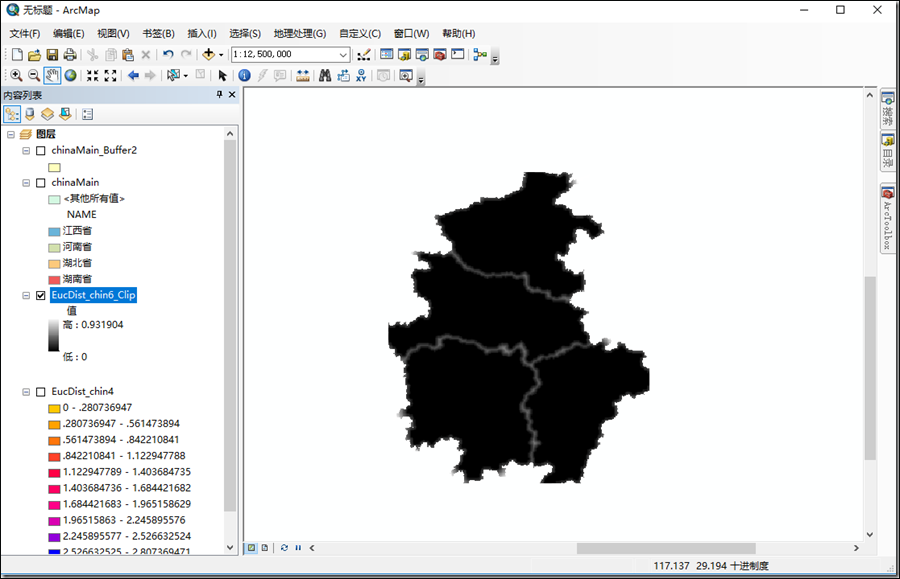Collapse the chinaMain layer tree node

tap(26, 183)
